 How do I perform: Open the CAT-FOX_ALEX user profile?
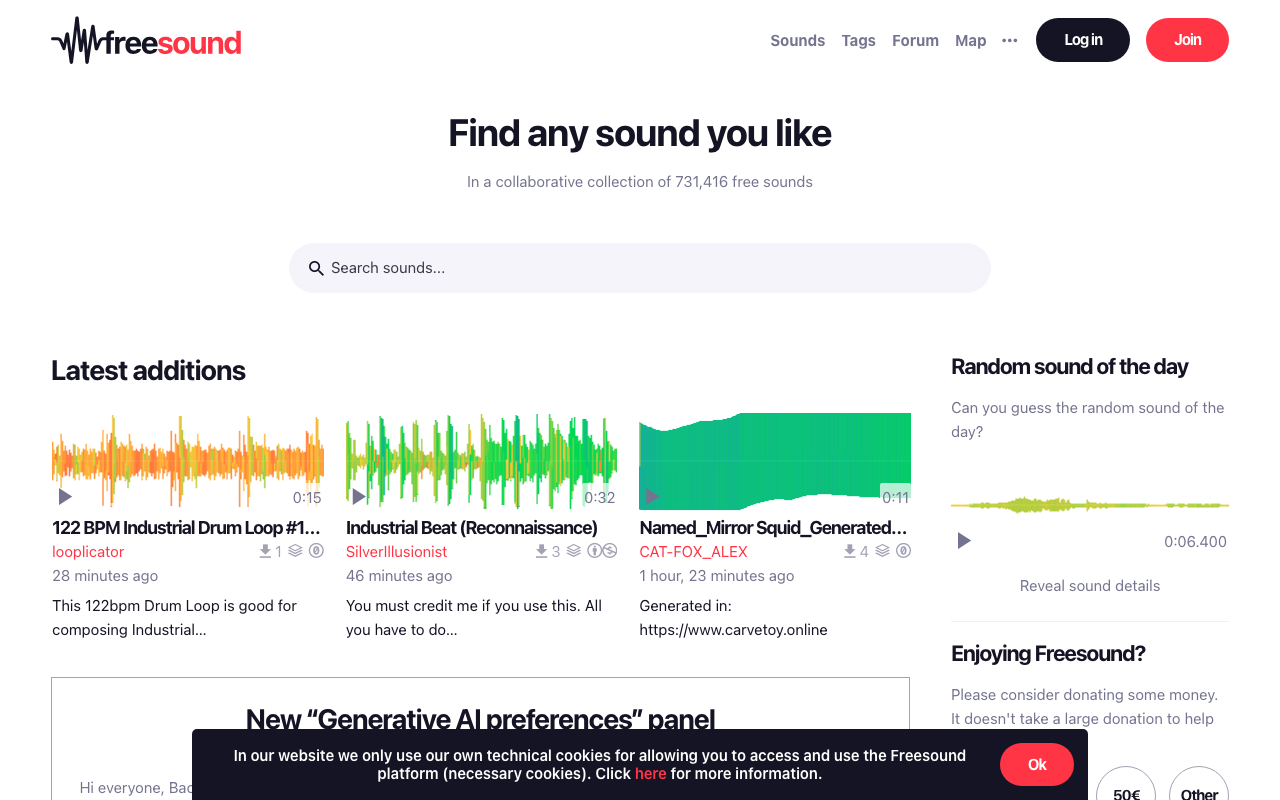coord(694,552)
